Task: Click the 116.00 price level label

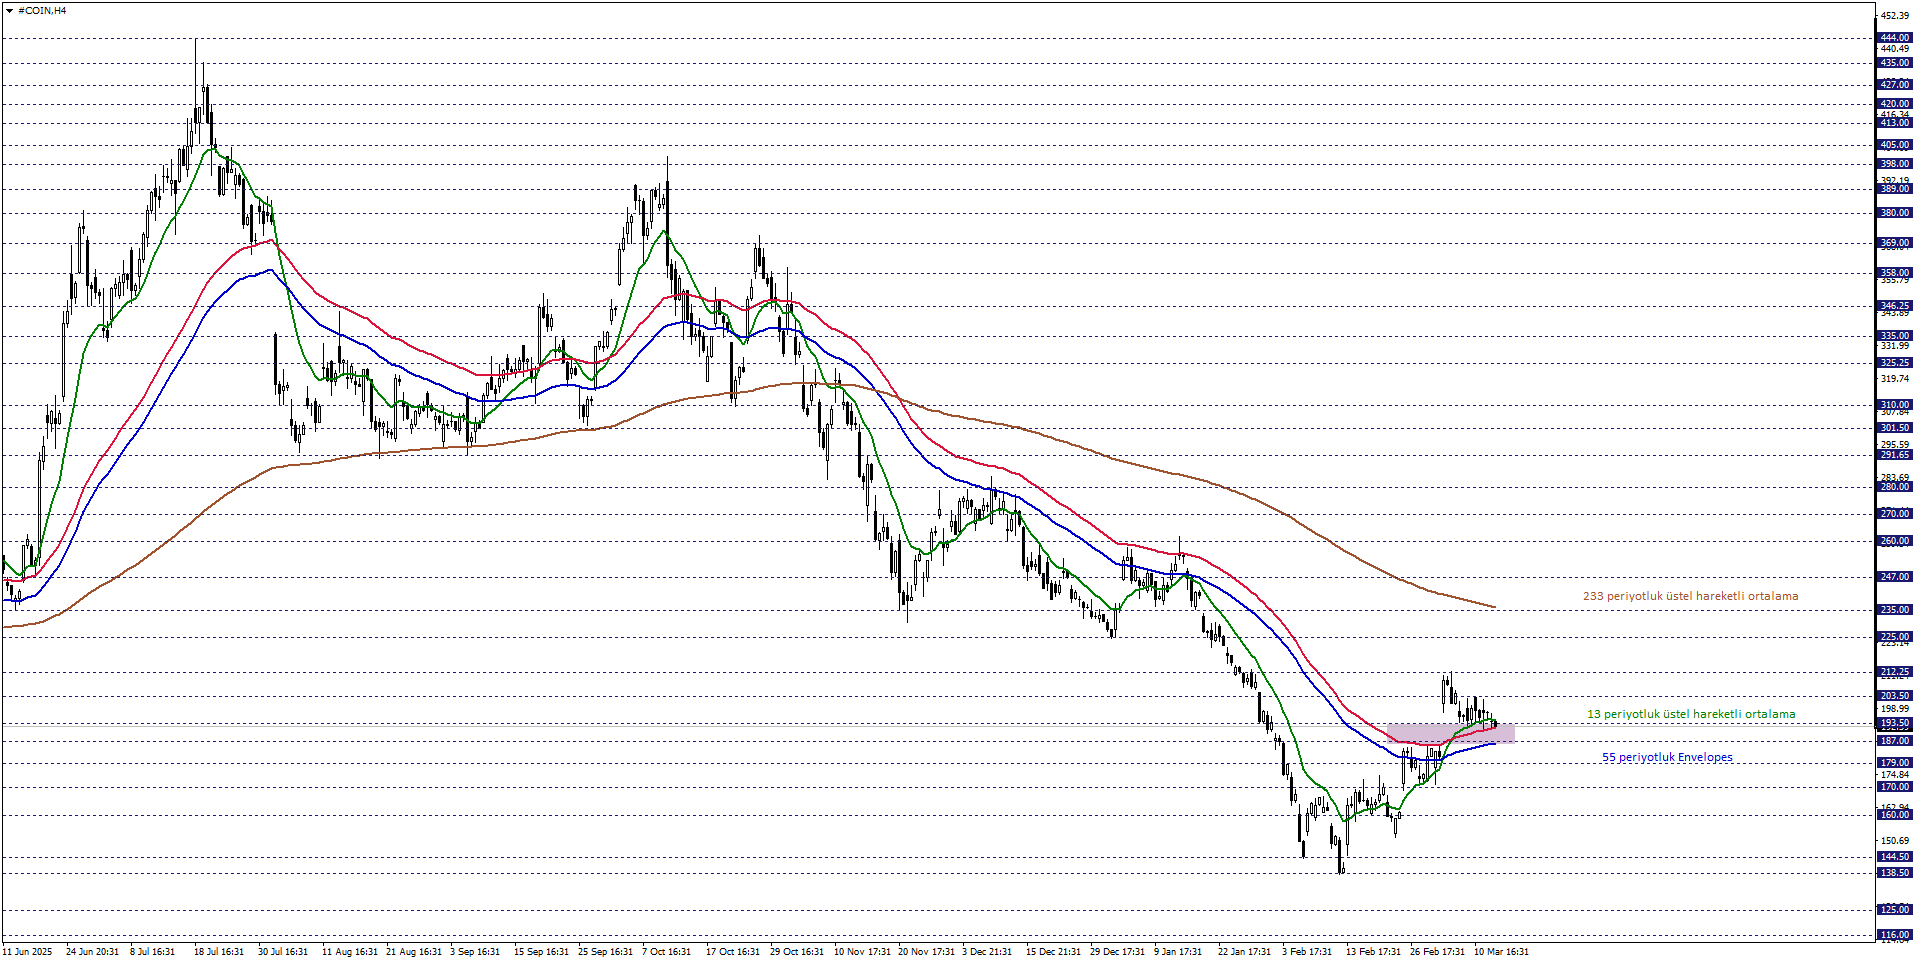Action: (1894, 935)
